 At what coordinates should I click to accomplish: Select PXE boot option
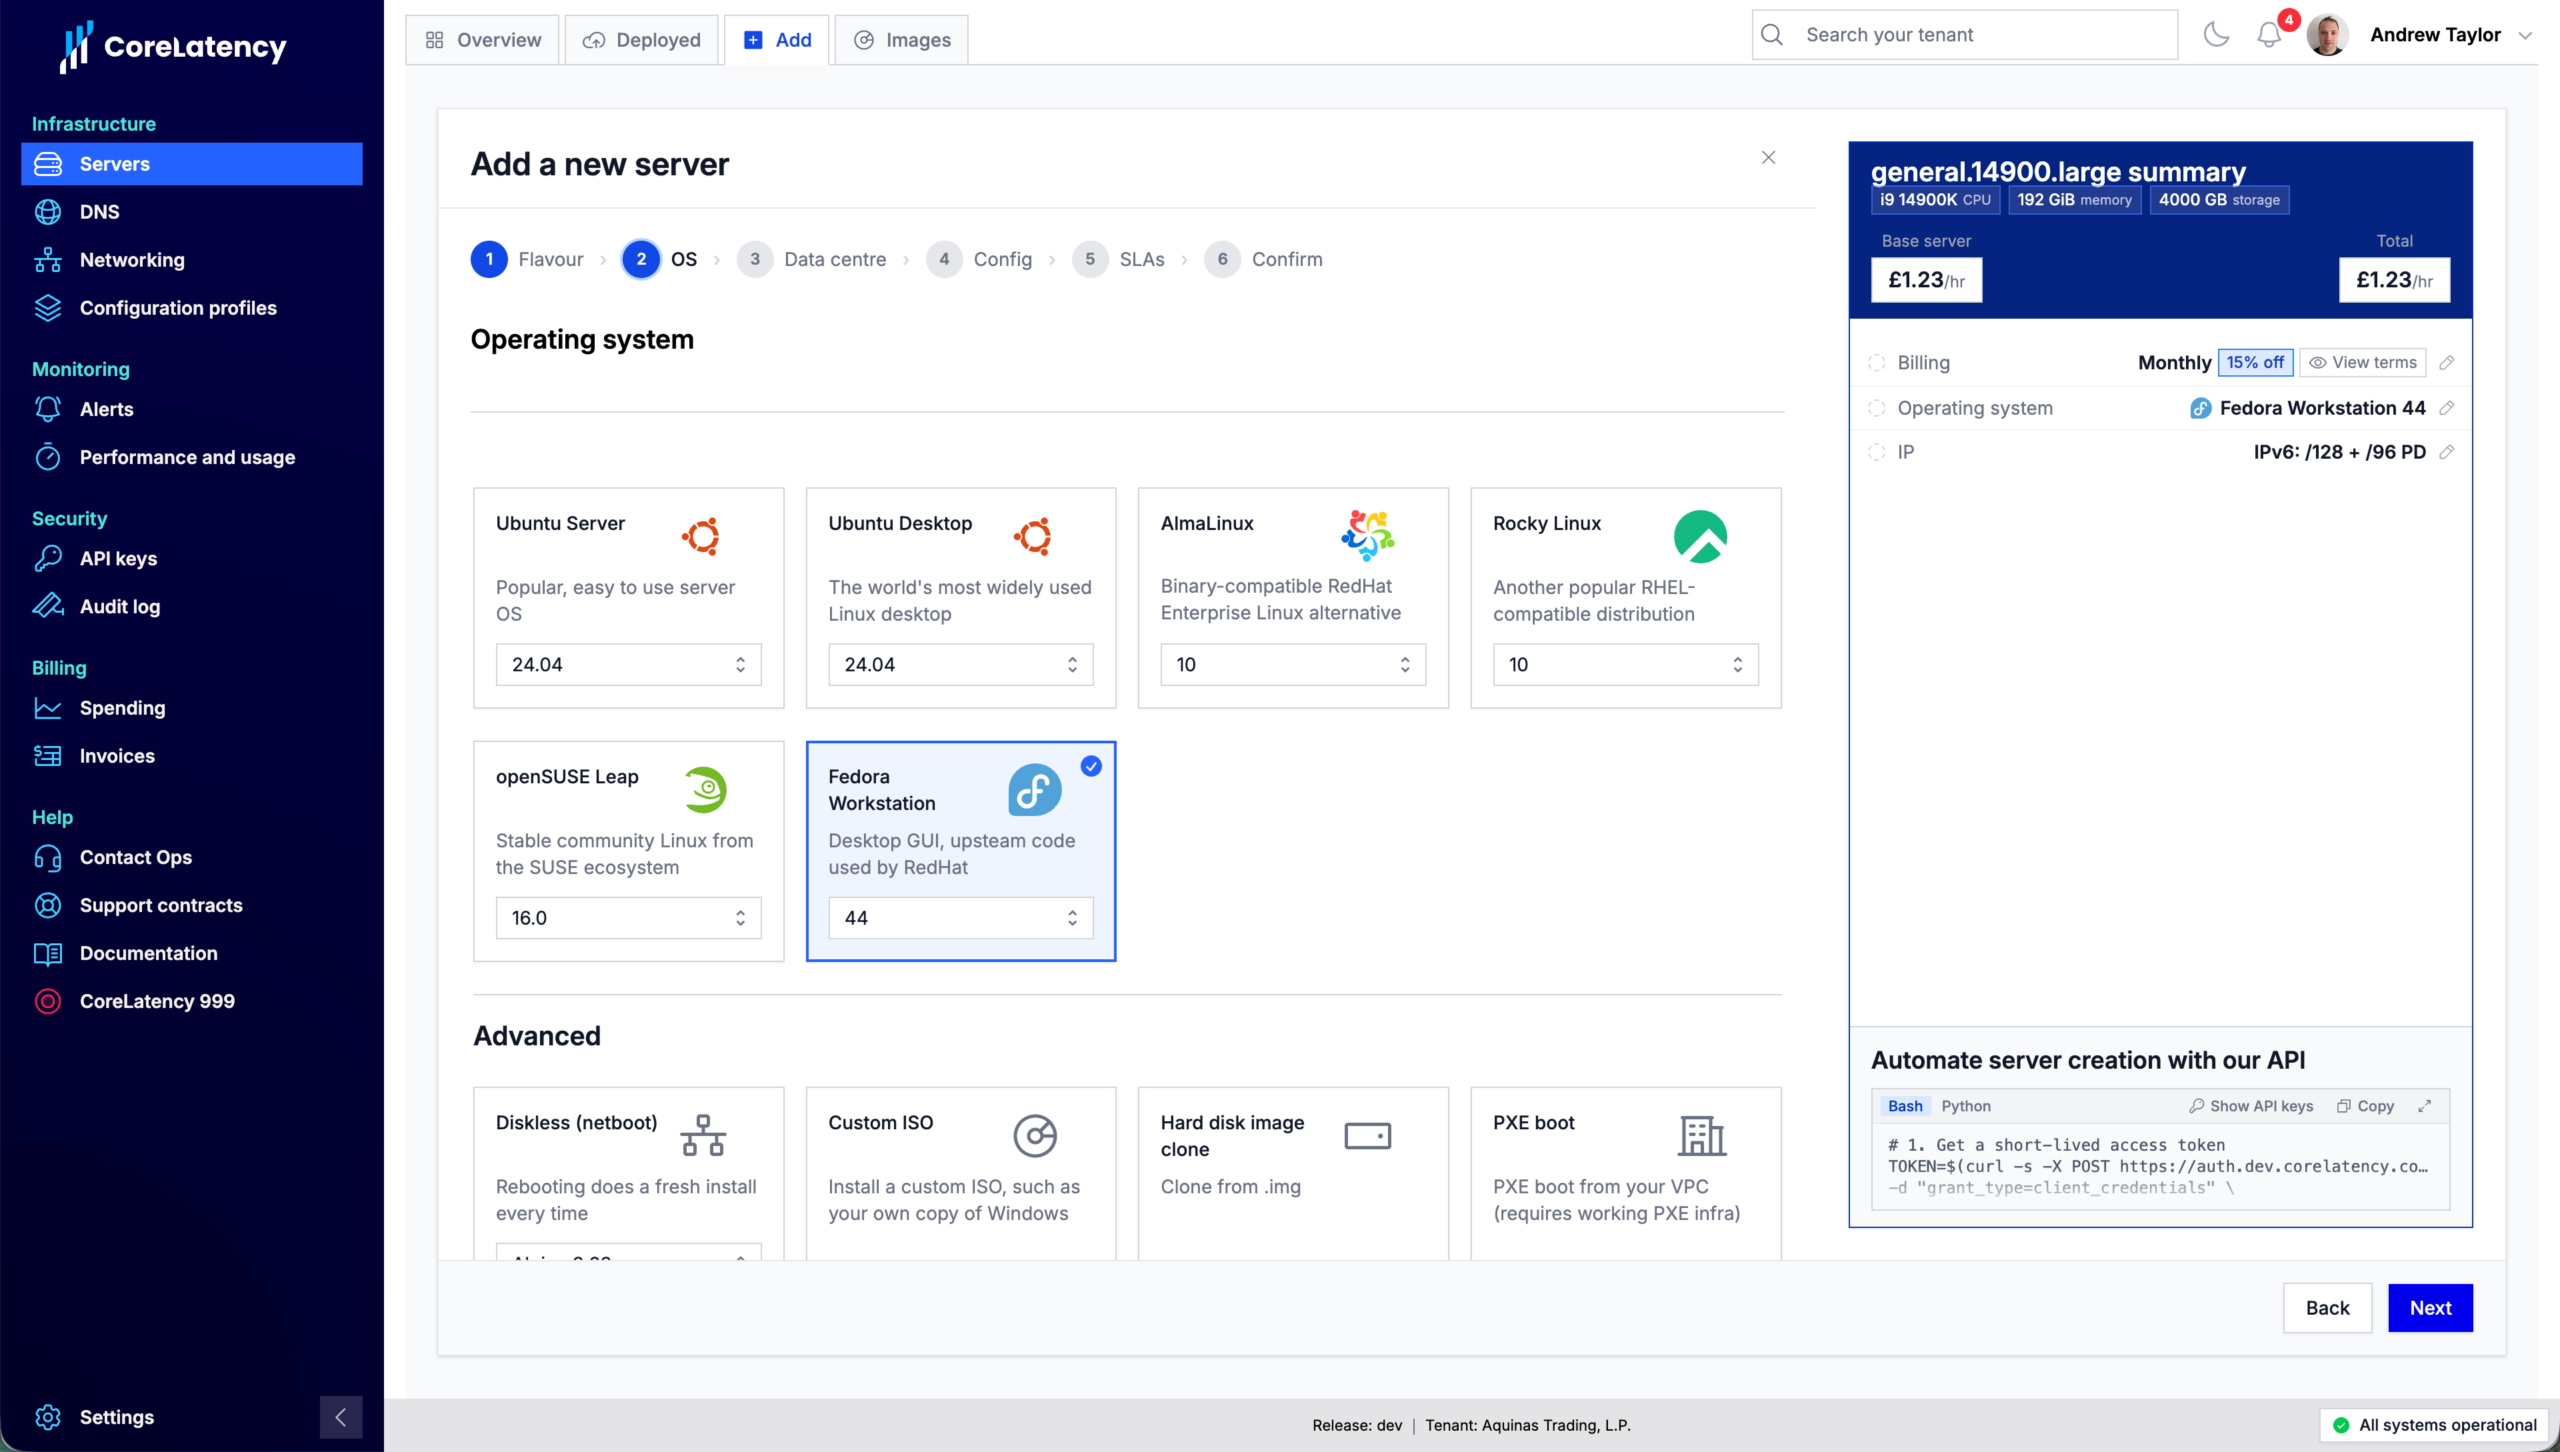(1626, 1173)
